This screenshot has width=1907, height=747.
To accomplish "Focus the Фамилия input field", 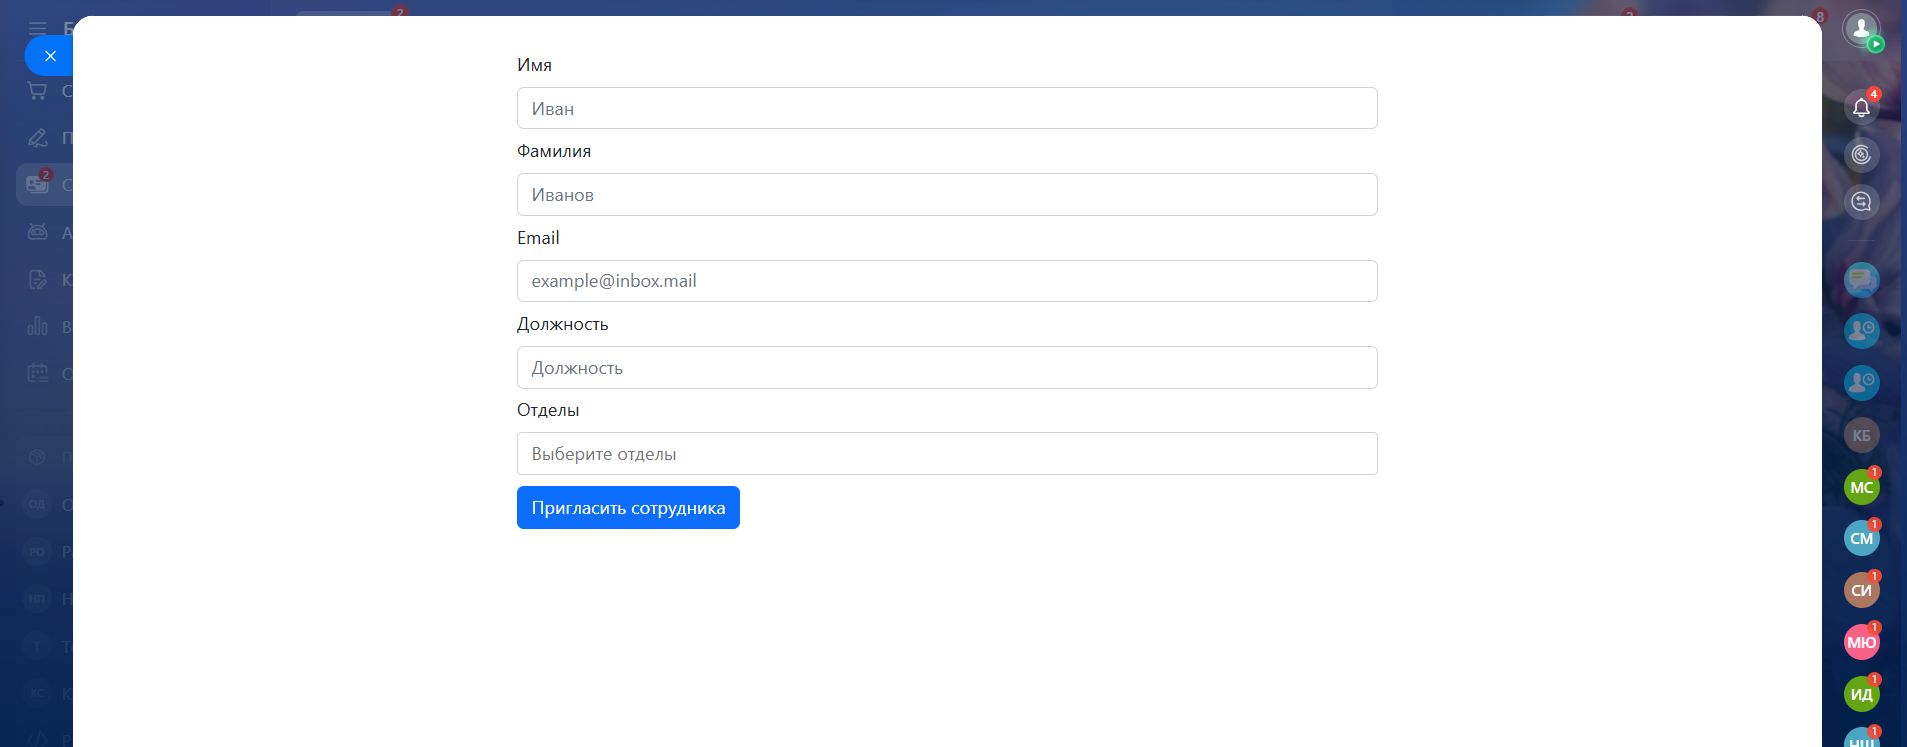I will coord(946,195).
